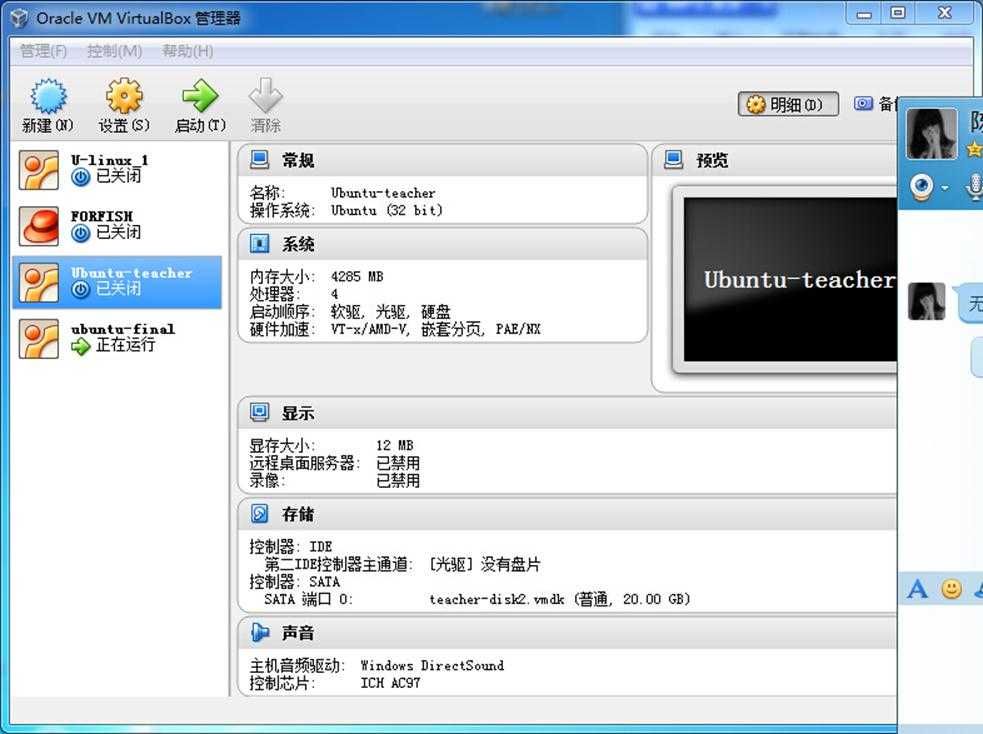983x734 pixels.
Task: Open the chat window webcam dropdown arrow
Action: [944, 187]
